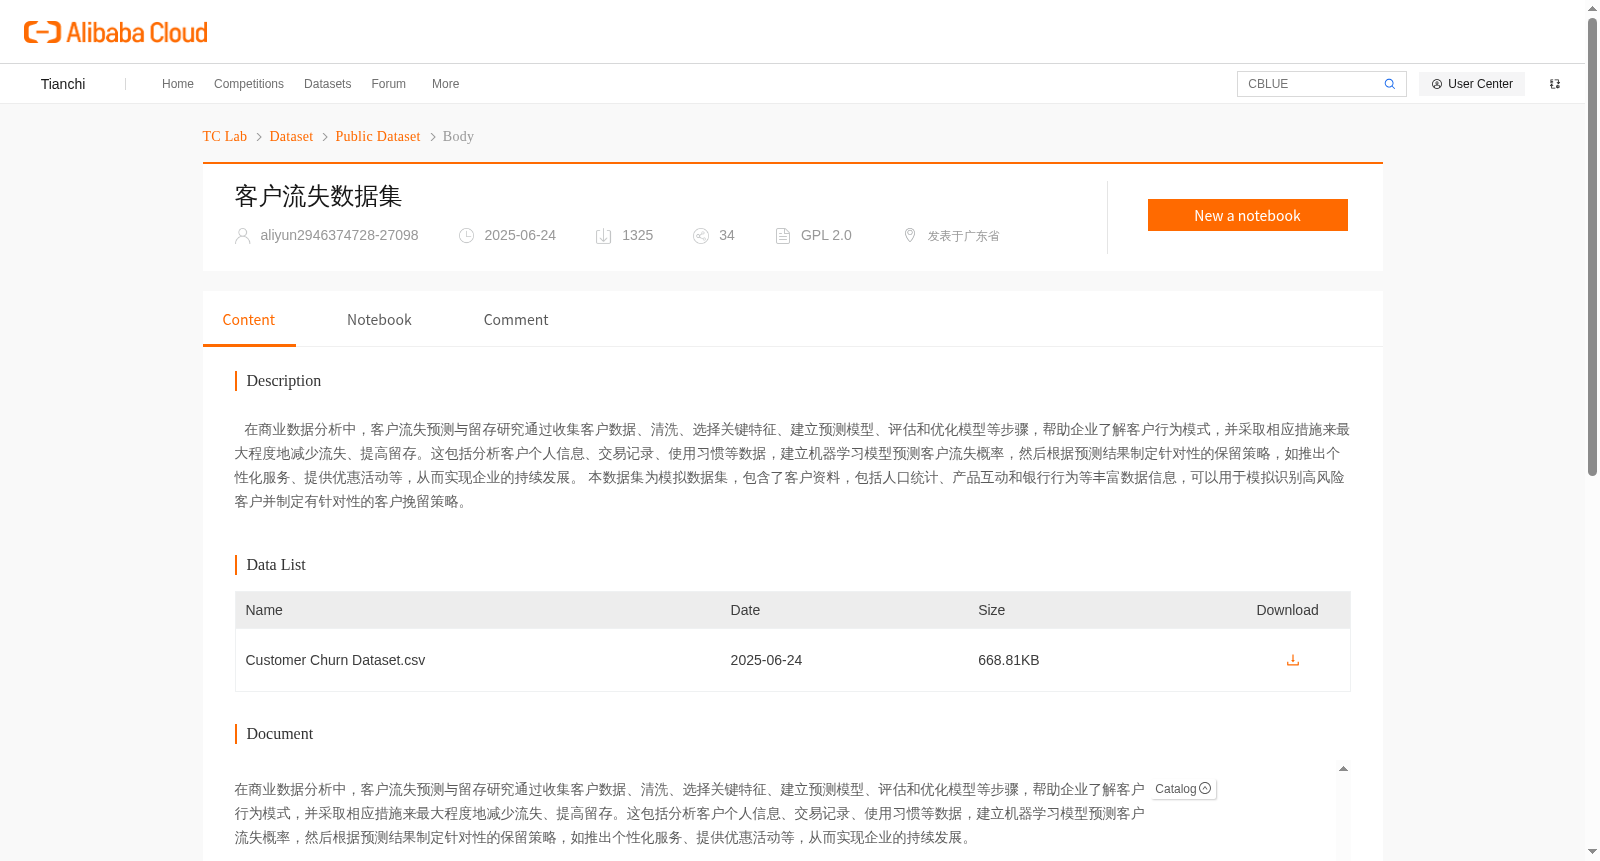Click the Date column header
This screenshot has height=861, width=1600.
coord(745,610)
